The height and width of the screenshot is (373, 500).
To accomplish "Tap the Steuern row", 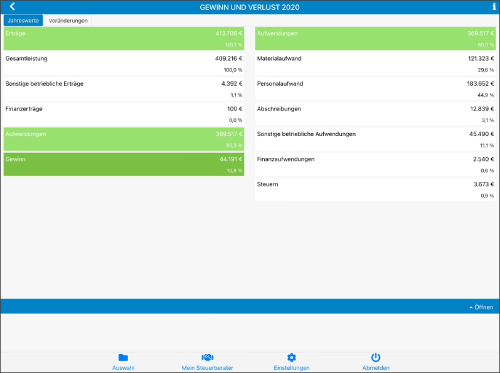I will [375, 190].
